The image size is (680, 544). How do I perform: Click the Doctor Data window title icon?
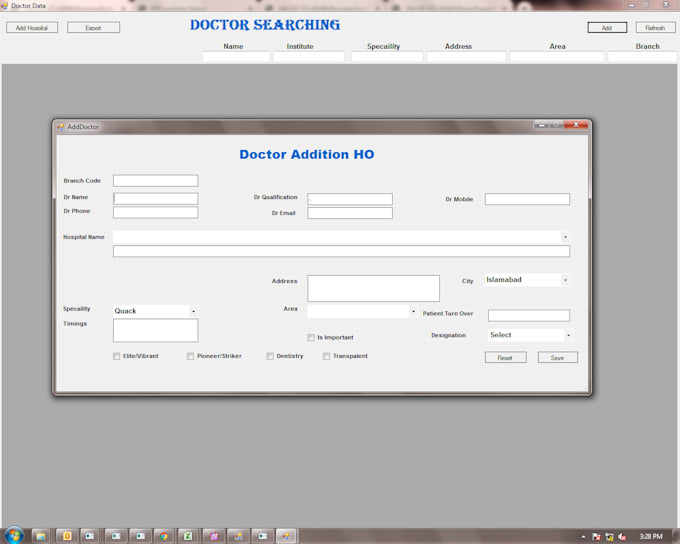tap(4, 6)
